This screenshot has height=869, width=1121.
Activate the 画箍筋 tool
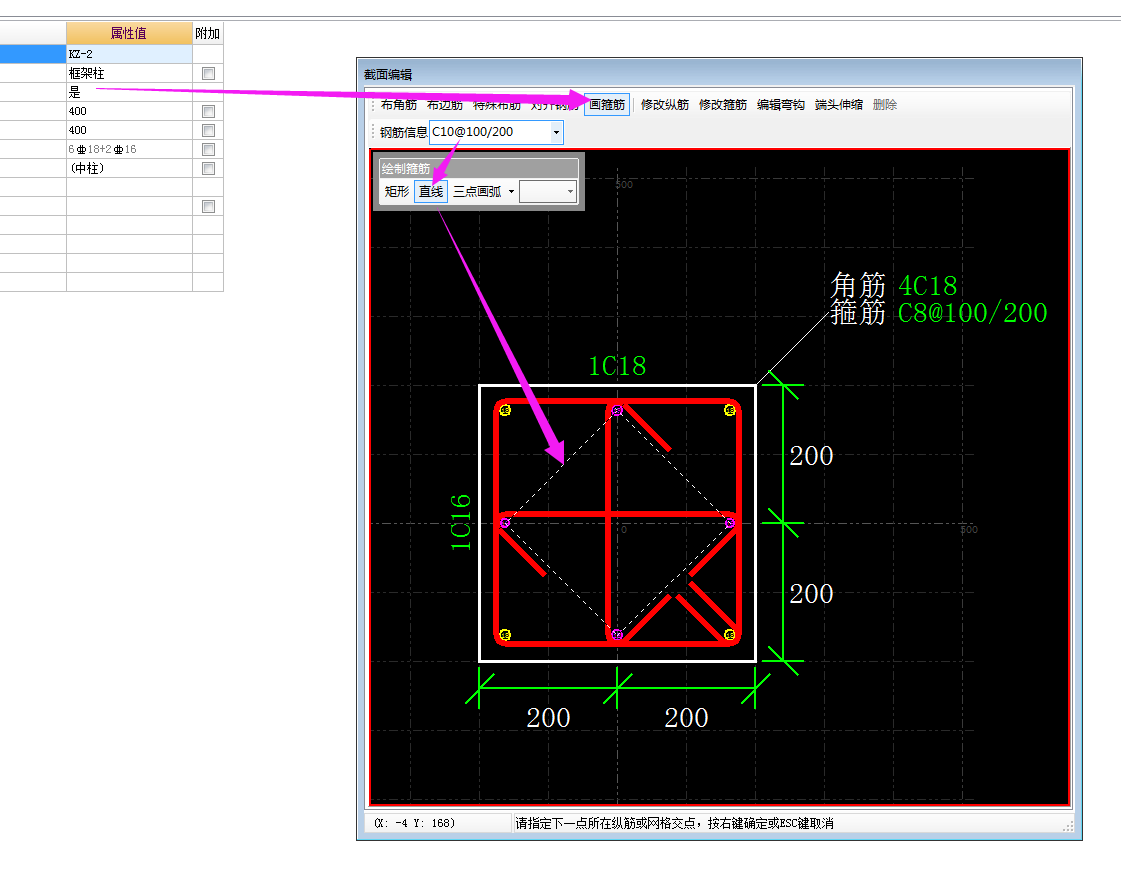point(607,105)
